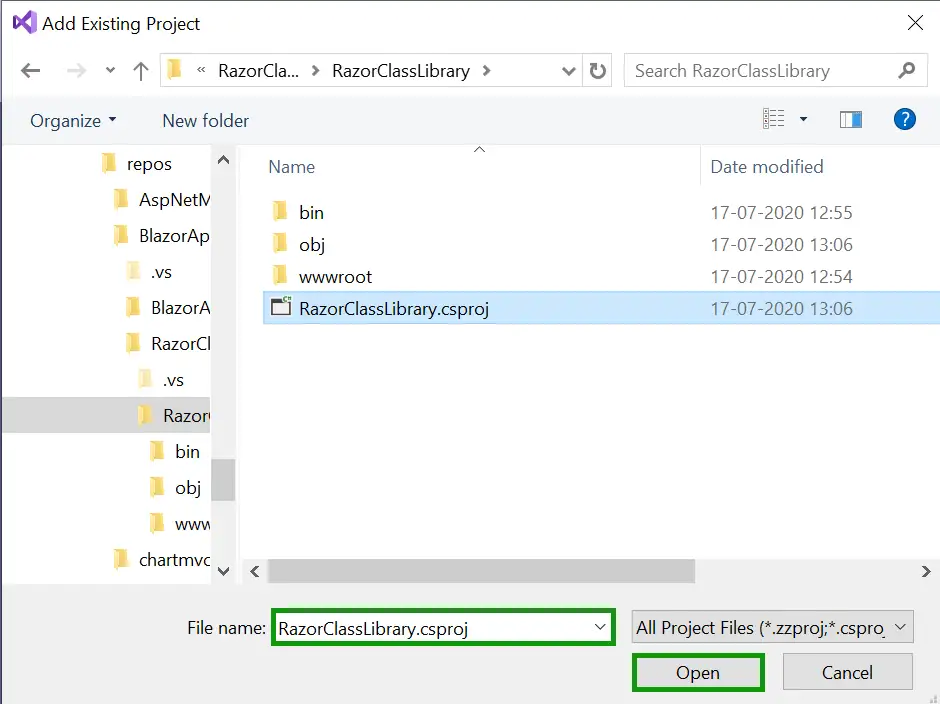Expand the File name combo box dropdown
The width and height of the screenshot is (940, 704).
(600, 626)
